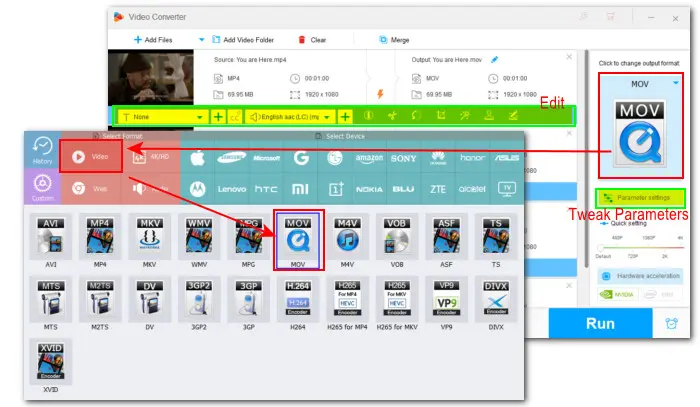700x407 pixels.
Task: Select the MPG format icon
Action: [x=249, y=237]
